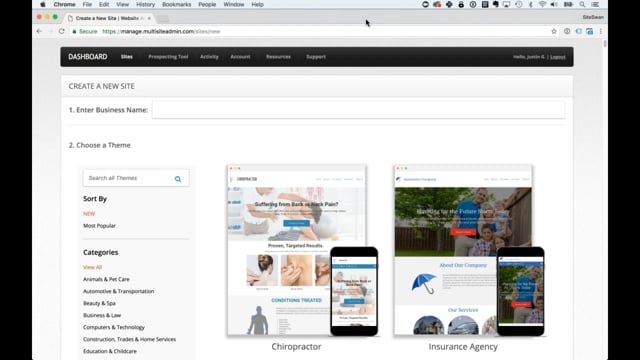Open the Time Machine menu bar icon
This screenshot has height=360, width=640.
click(519, 4)
